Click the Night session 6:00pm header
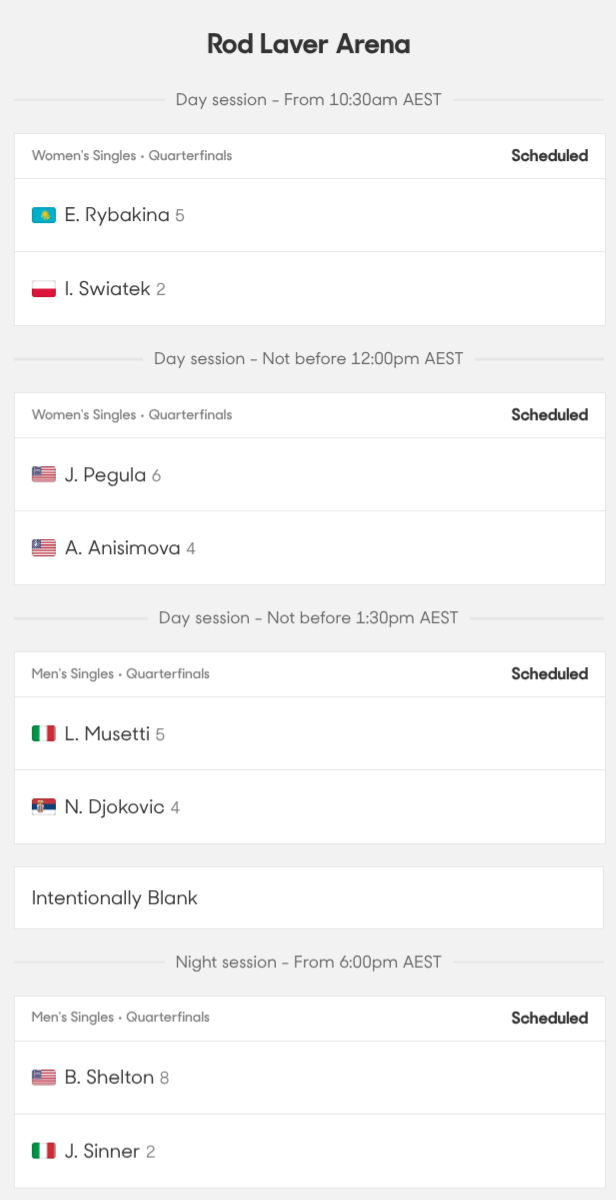Screen dimensions: 616x1200 coord(308,961)
